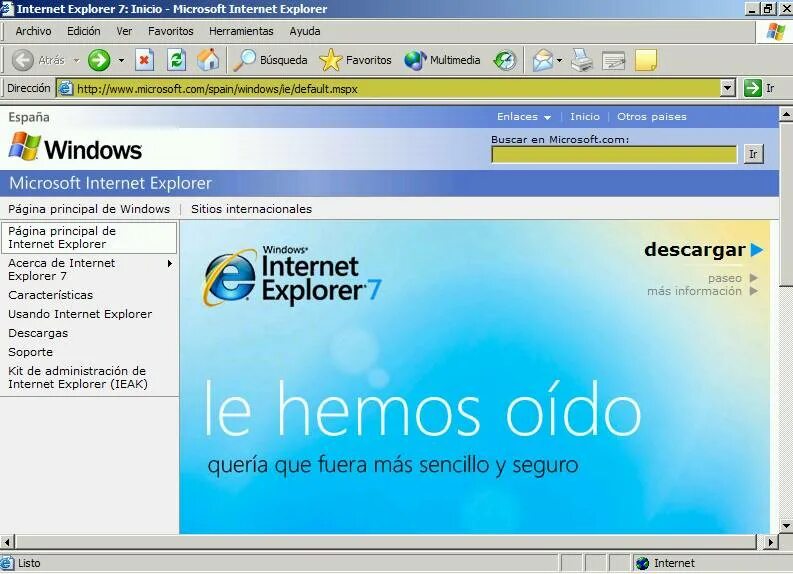Image resolution: width=793 pixels, height=574 pixels.
Task: Expand the address bar URL dropdown
Action: [x=727, y=88]
